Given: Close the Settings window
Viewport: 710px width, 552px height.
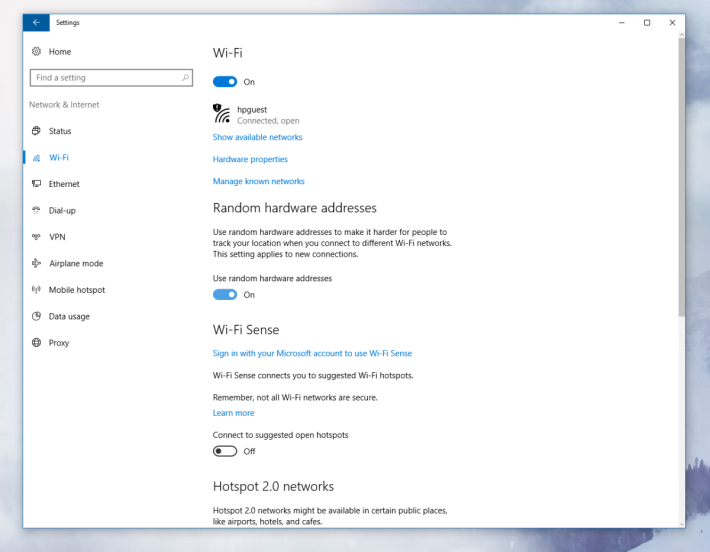Looking at the screenshot, I should click(x=672, y=23).
